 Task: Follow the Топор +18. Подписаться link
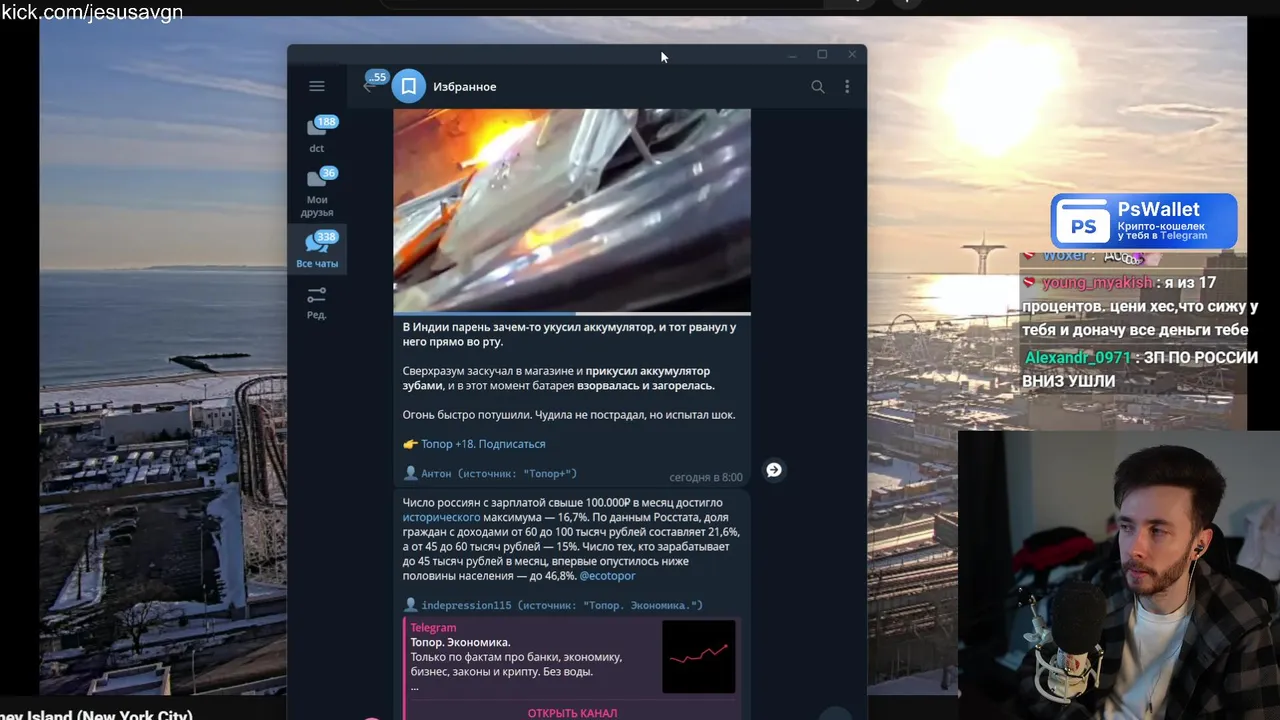tap(483, 444)
